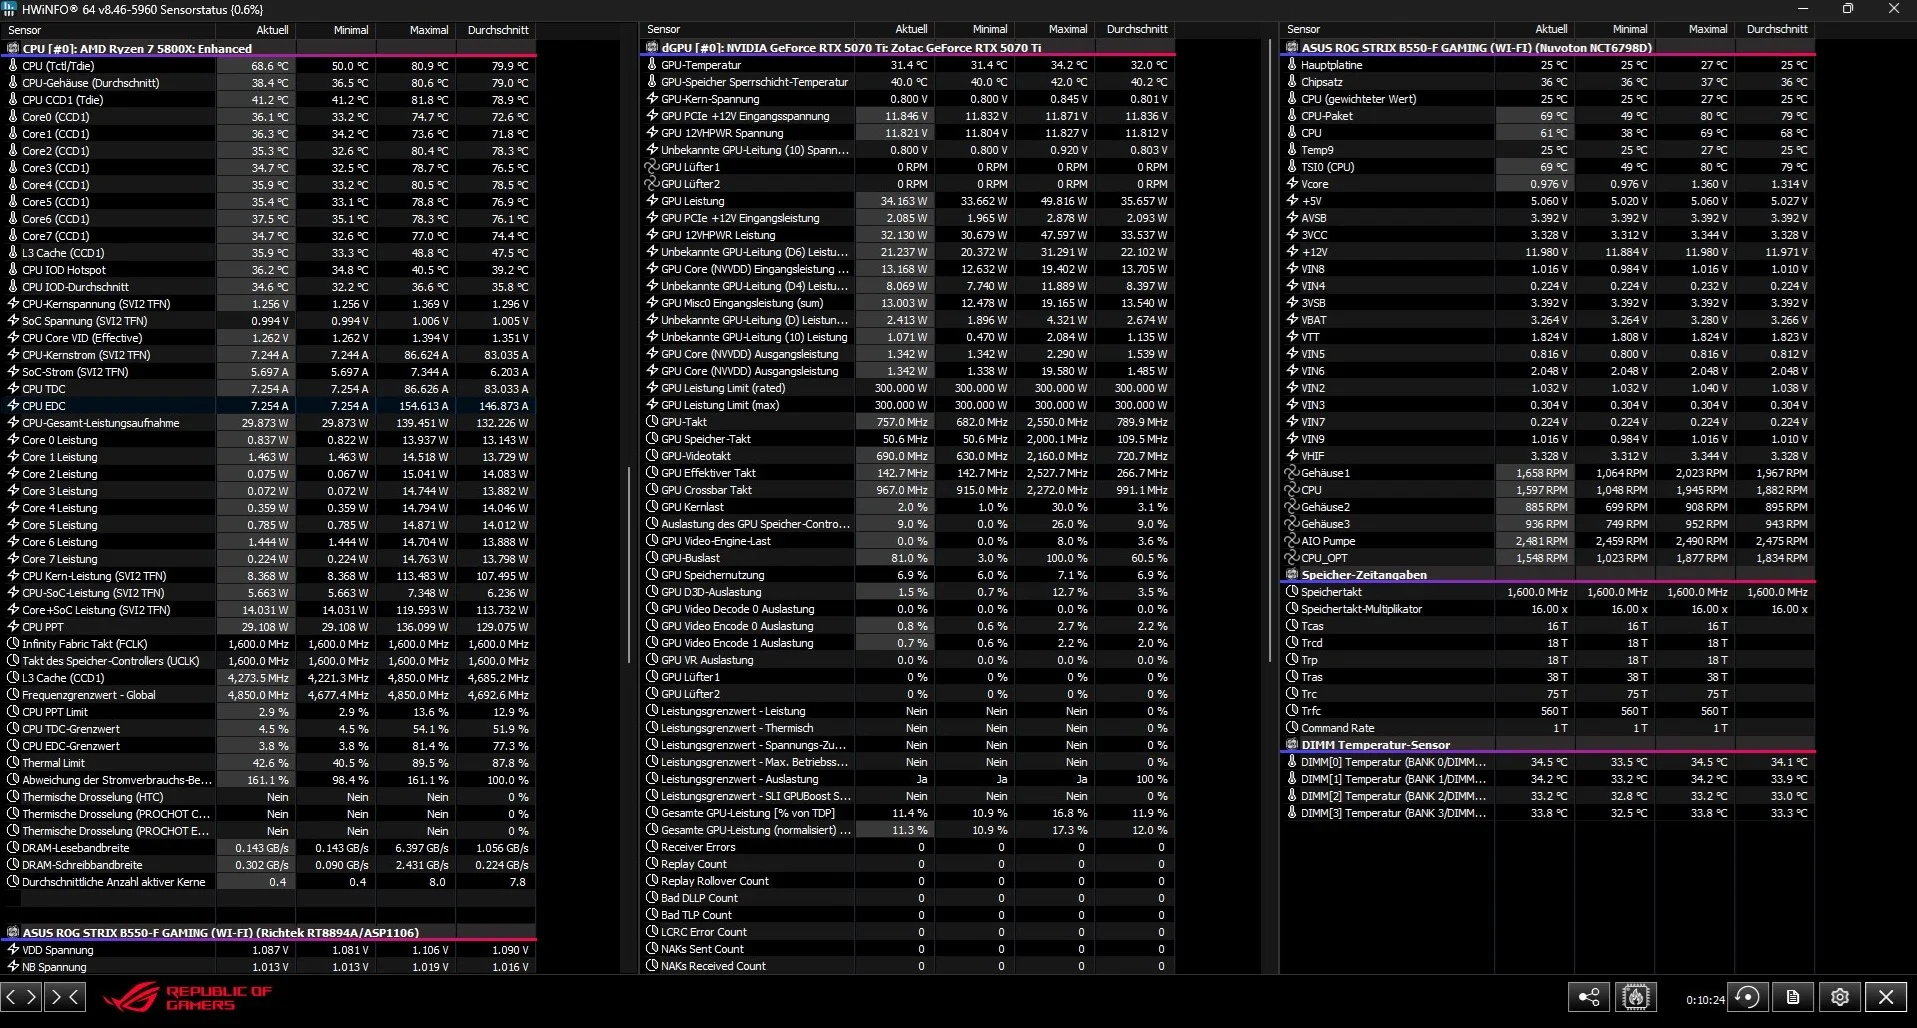
Task: Select the Receiver Errors row
Action: [x=908, y=847]
